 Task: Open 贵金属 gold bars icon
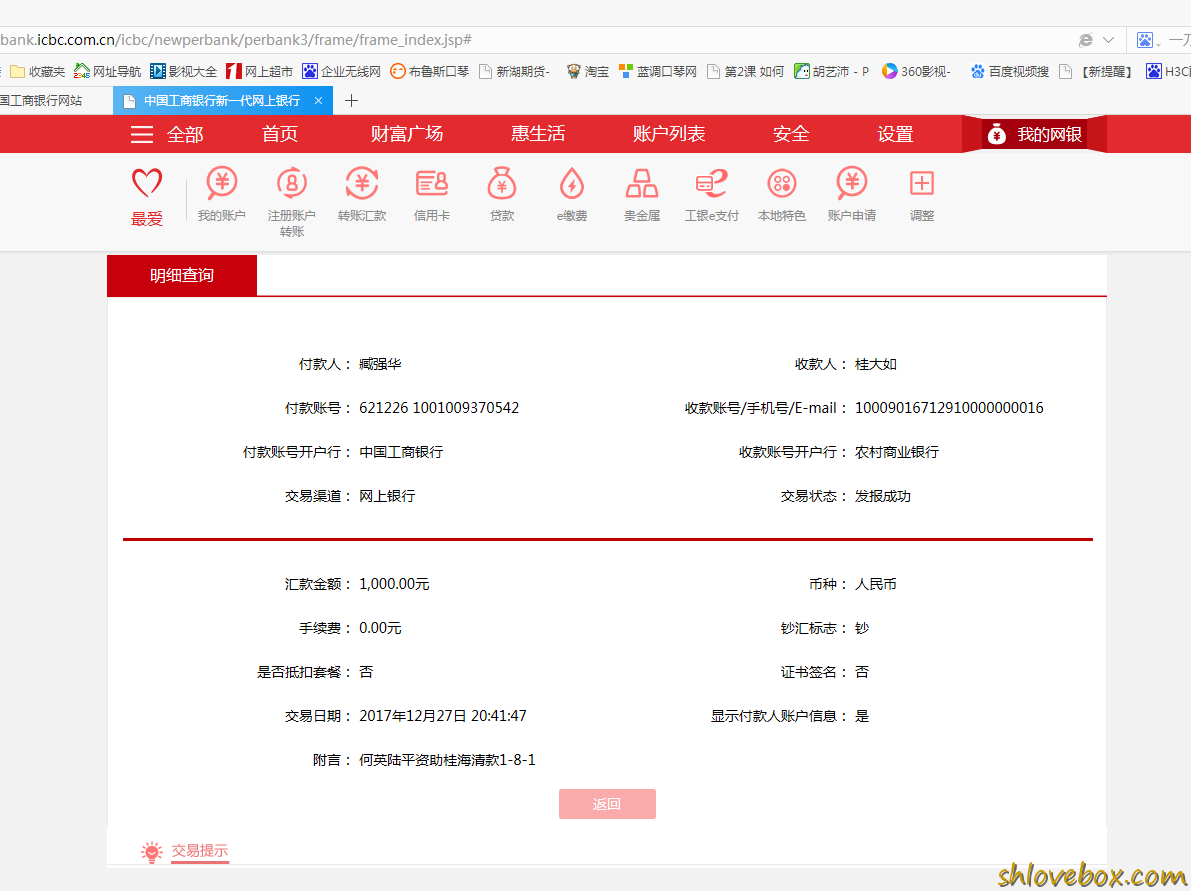642,183
